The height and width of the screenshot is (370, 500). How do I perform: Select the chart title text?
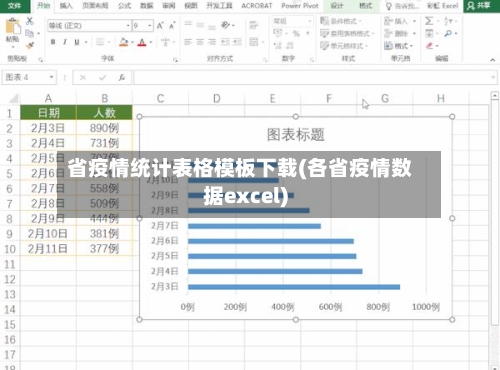pyautogui.click(x=296, y=135)
